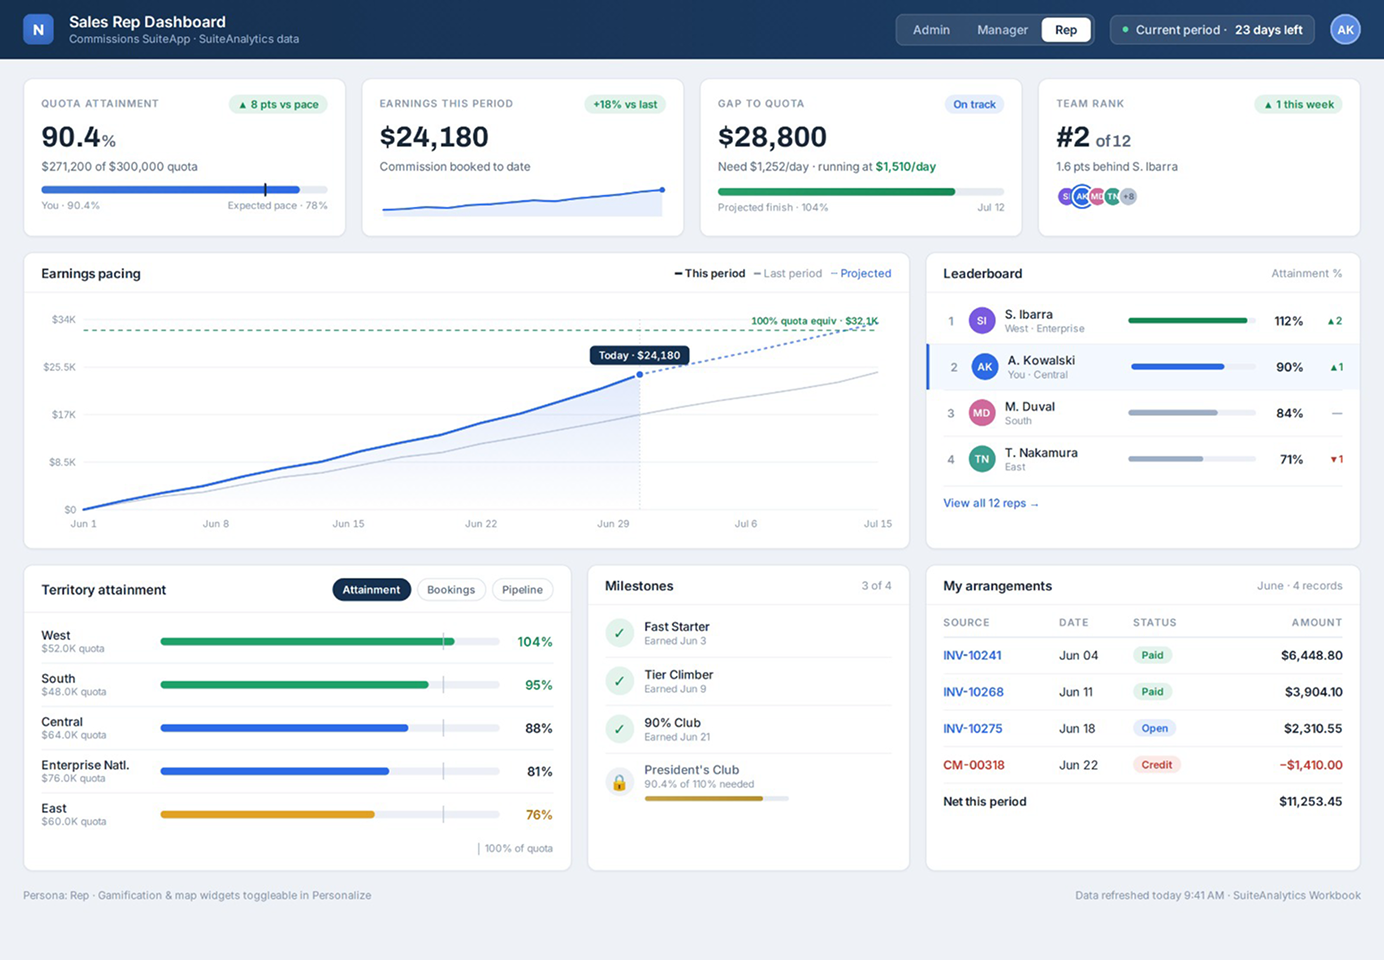The height and width of the screenshot is (960, 1384).
Task: Click the June · 4 records label
Action: [1299, 586]
